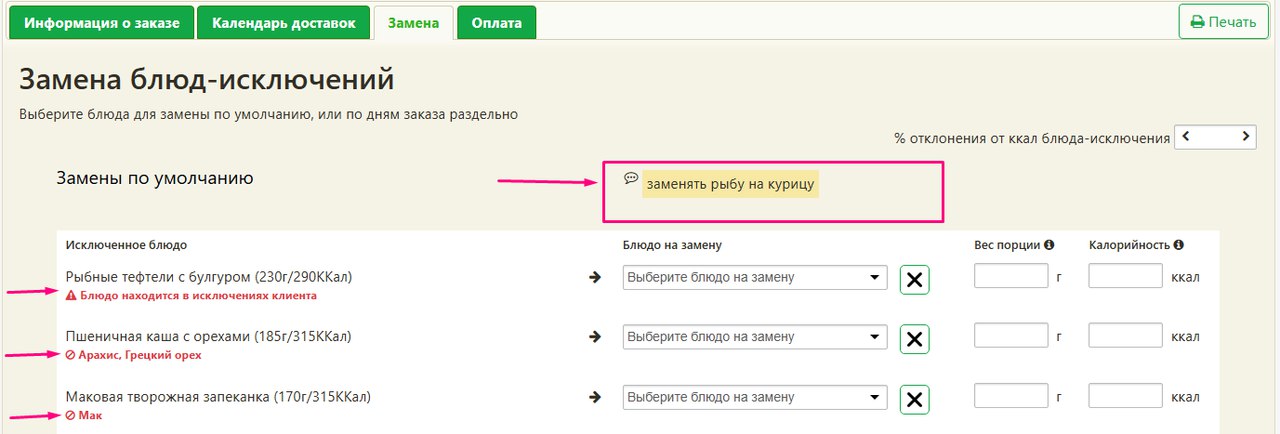Open replacement dropdown for Маковая запеканка
The image size is (1280, 434).
754,398
